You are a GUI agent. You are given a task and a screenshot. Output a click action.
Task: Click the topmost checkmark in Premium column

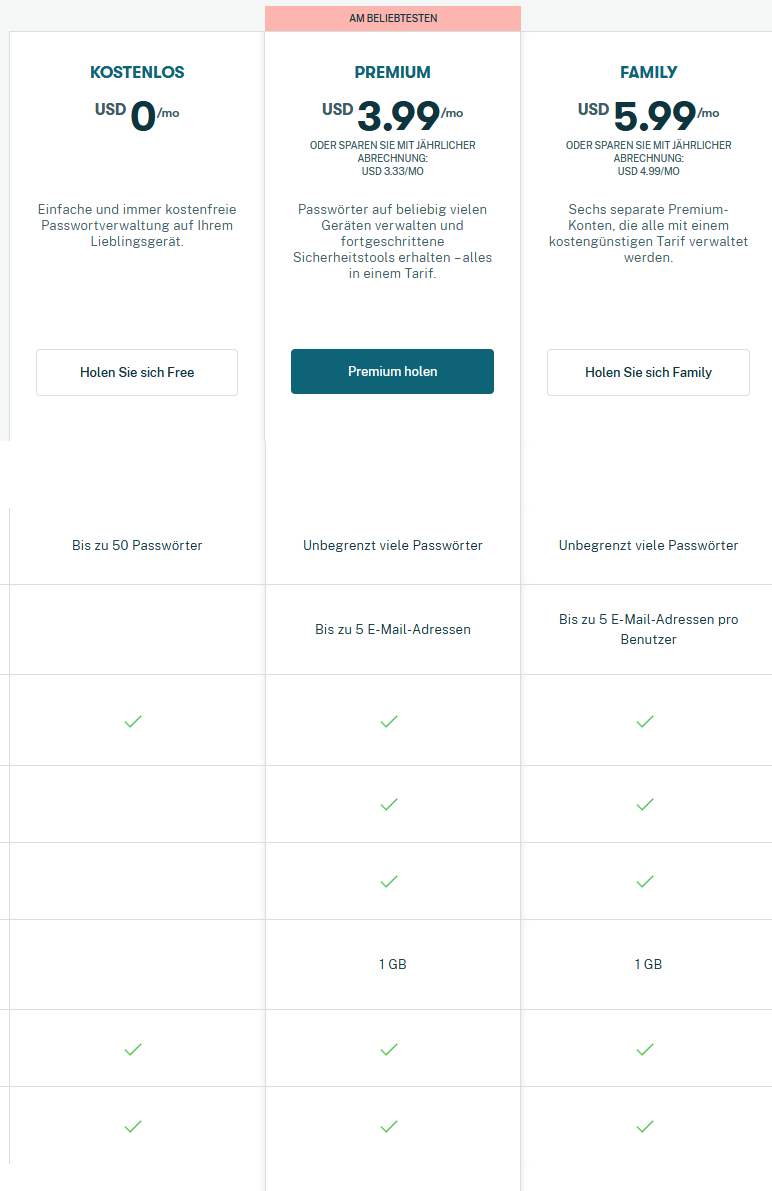coord(389,721)
